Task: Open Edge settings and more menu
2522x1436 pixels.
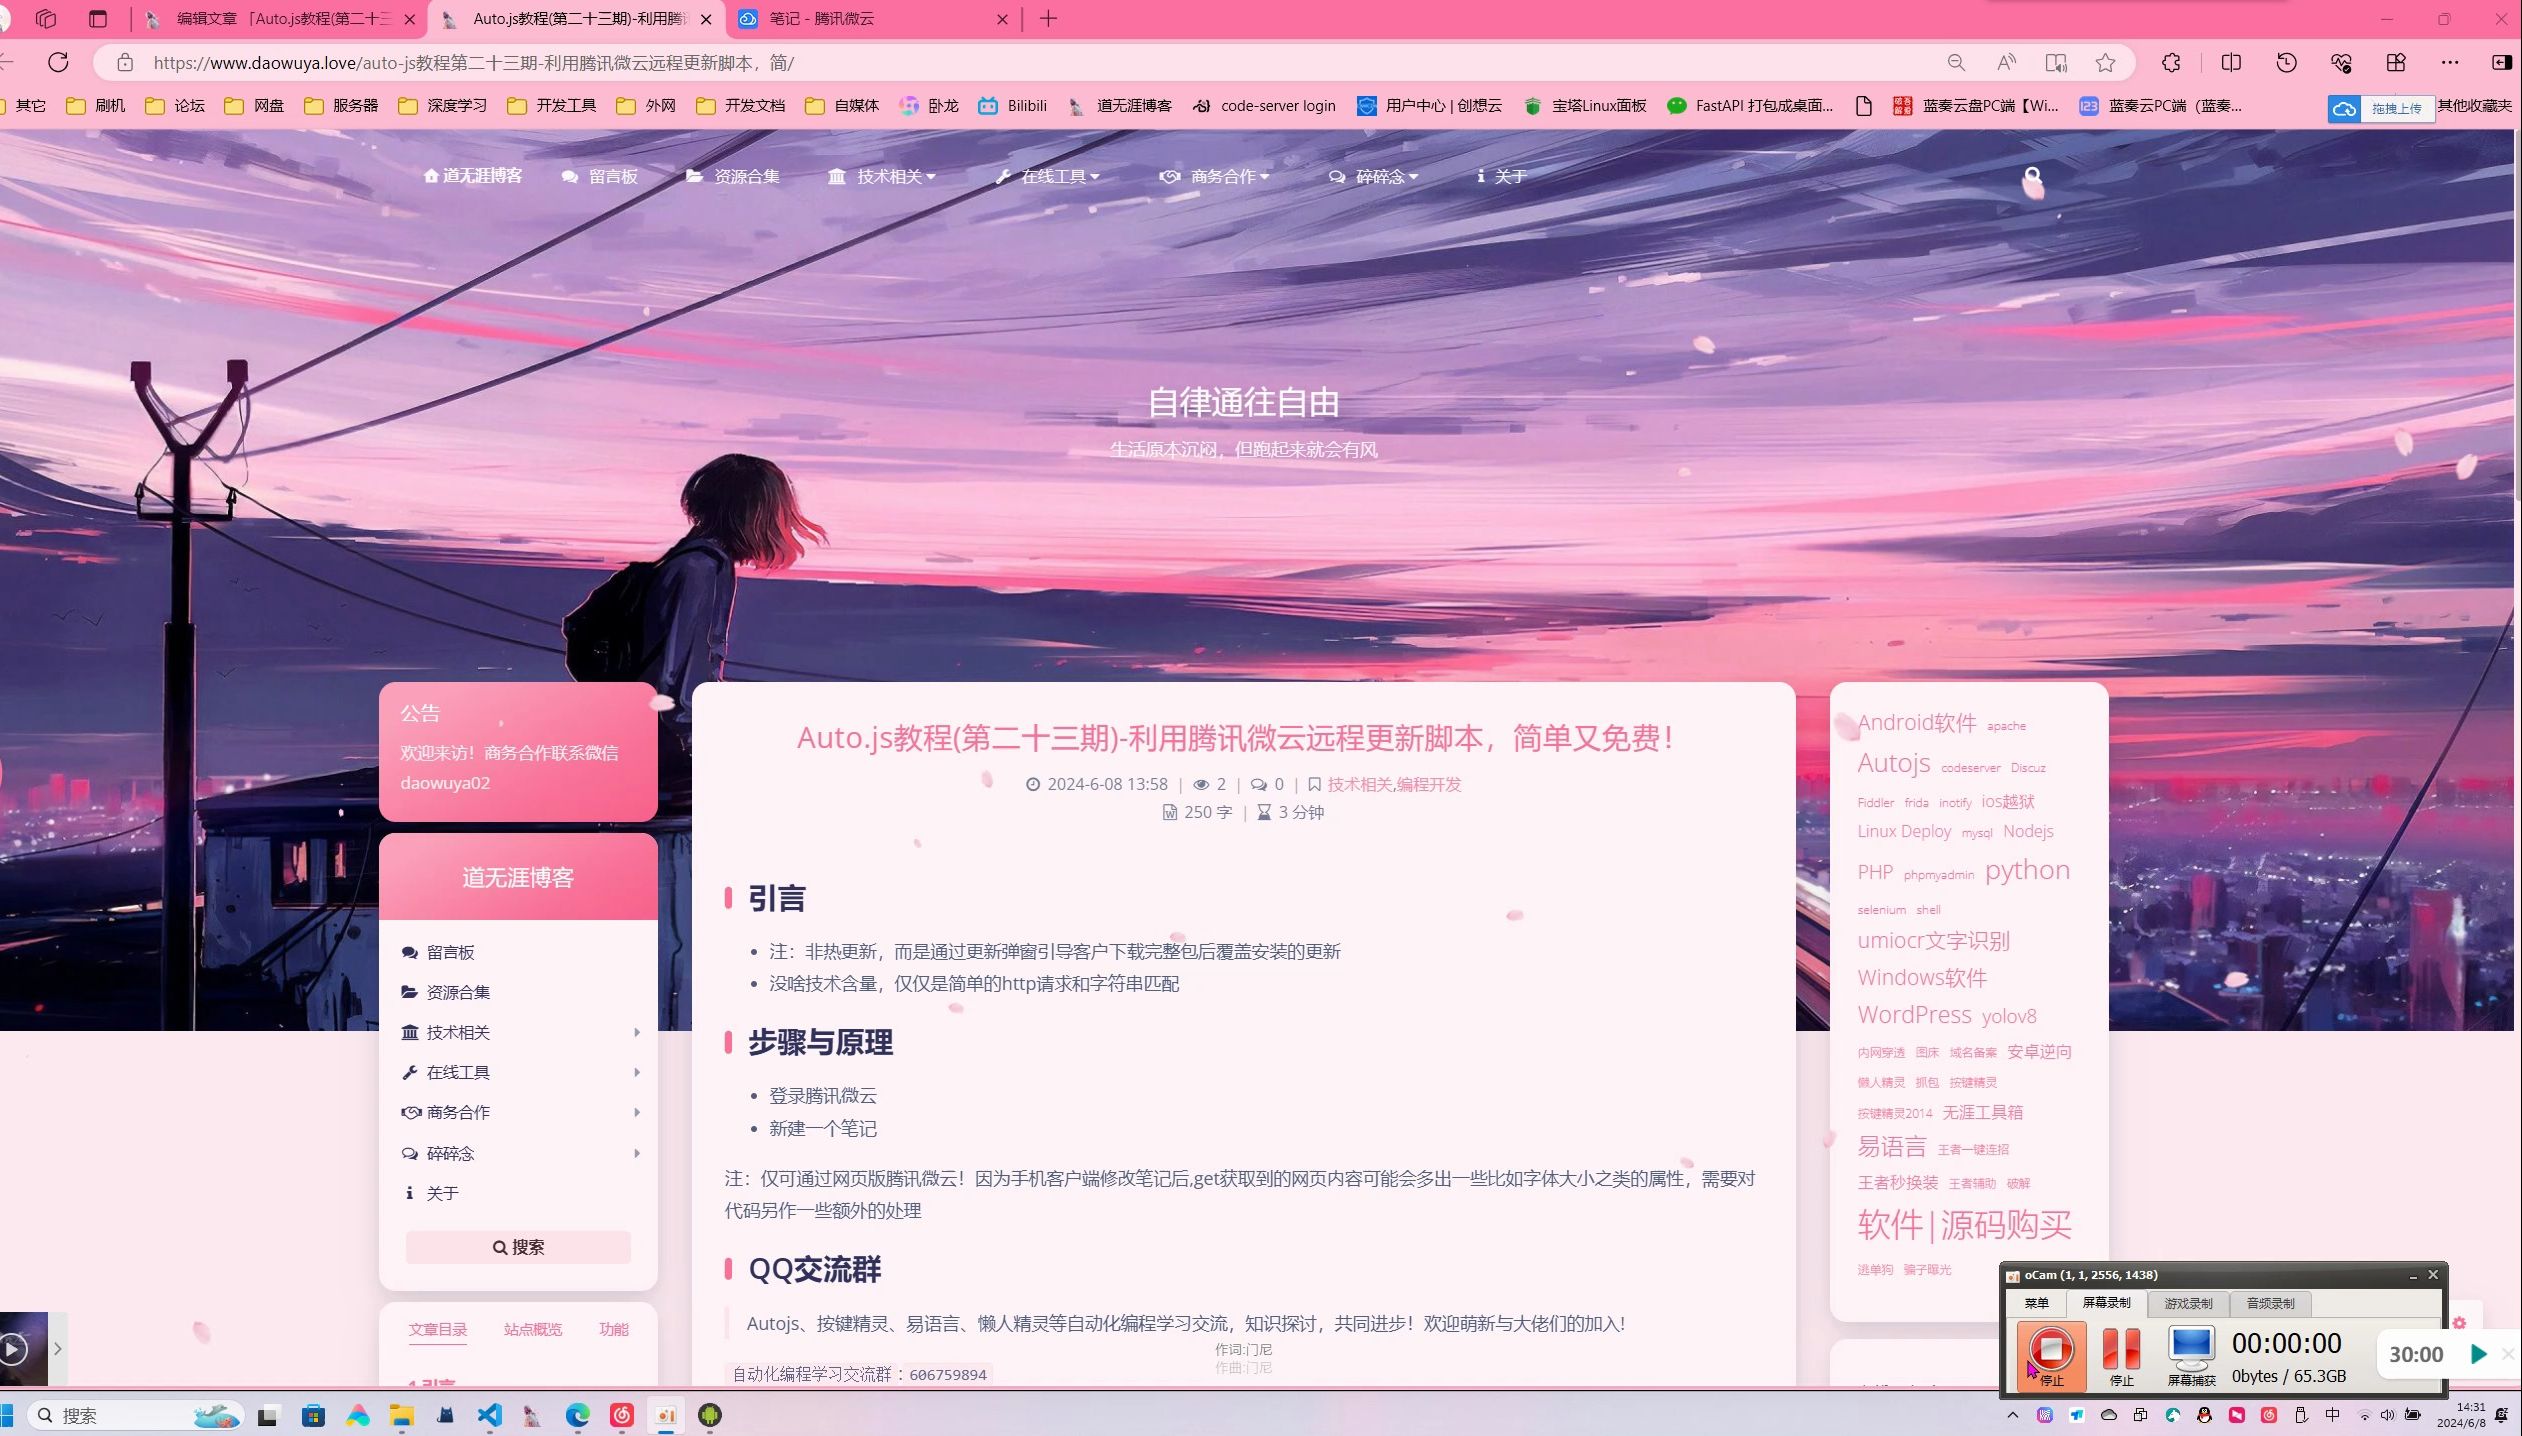Action: tap(2450, 62)
